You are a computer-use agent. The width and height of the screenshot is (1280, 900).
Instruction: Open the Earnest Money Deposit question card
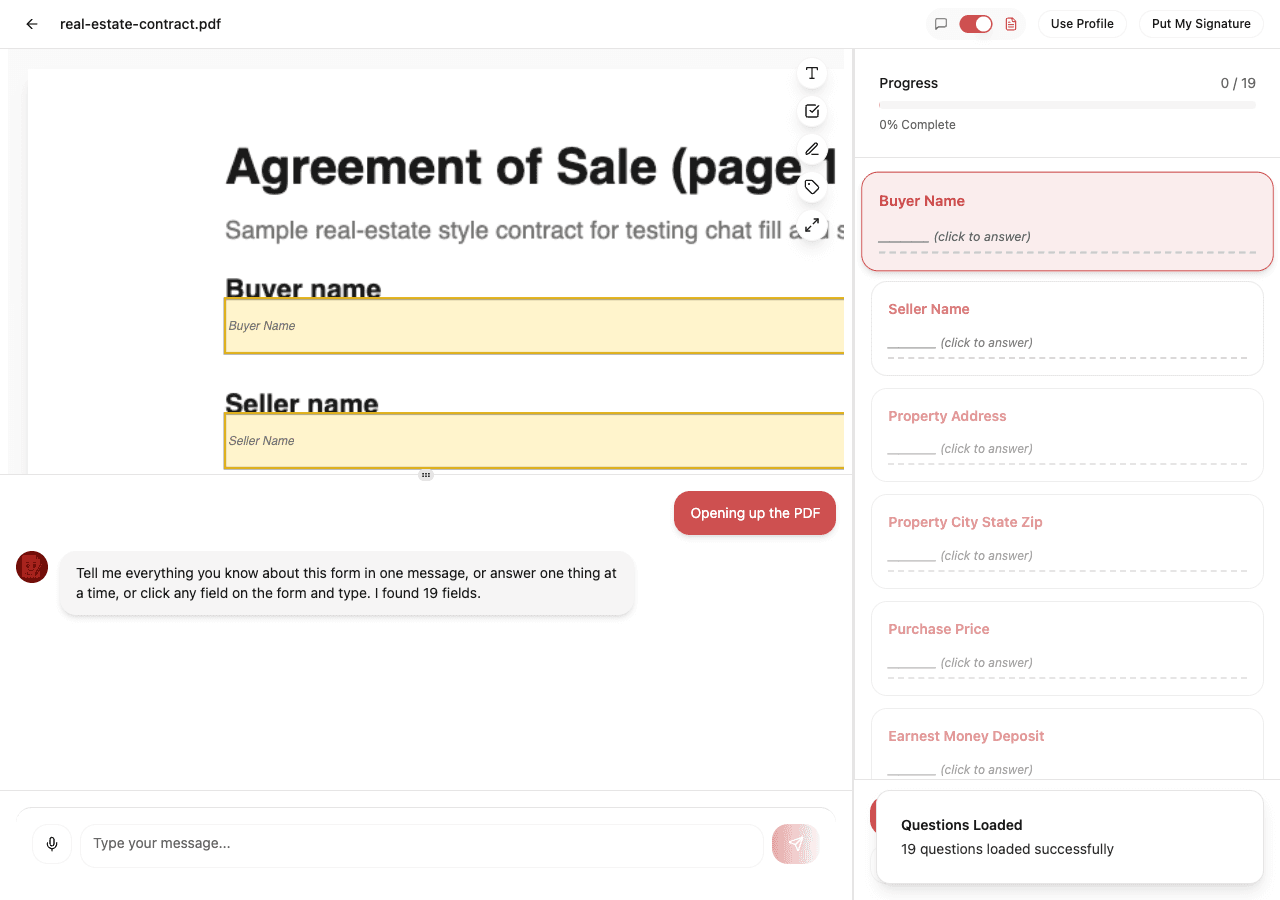(1067, 745)
